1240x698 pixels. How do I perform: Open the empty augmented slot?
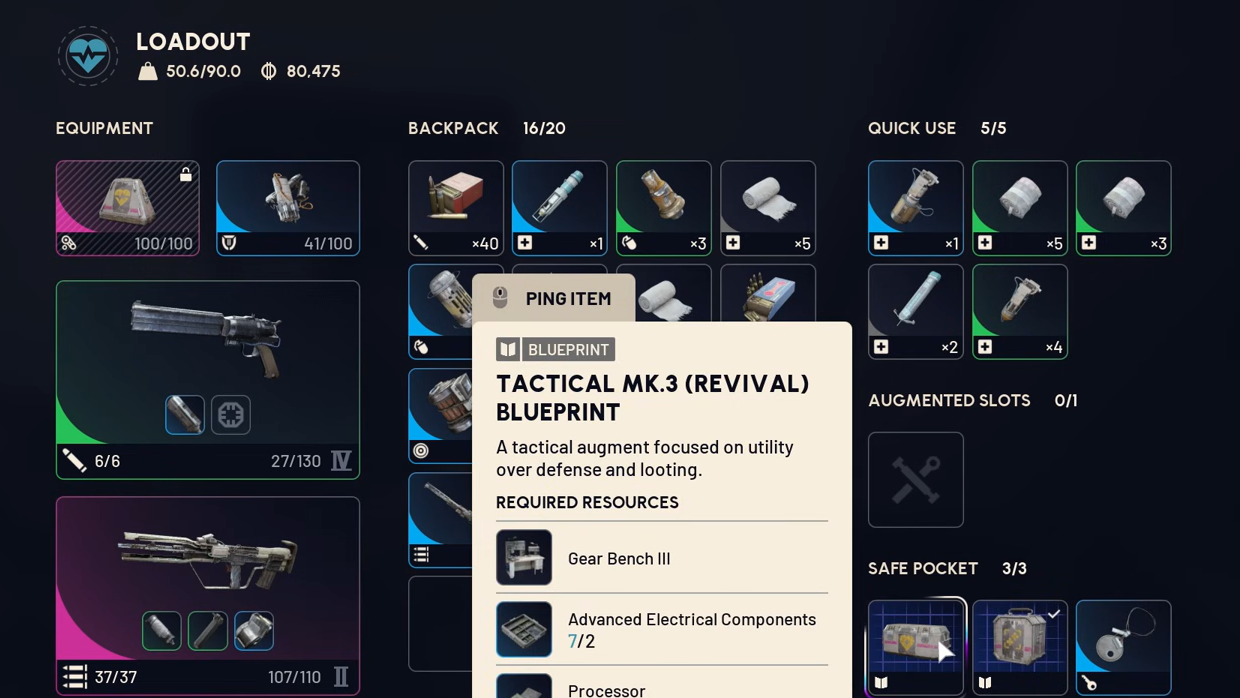pyautogui.click(x=916, y=480)
